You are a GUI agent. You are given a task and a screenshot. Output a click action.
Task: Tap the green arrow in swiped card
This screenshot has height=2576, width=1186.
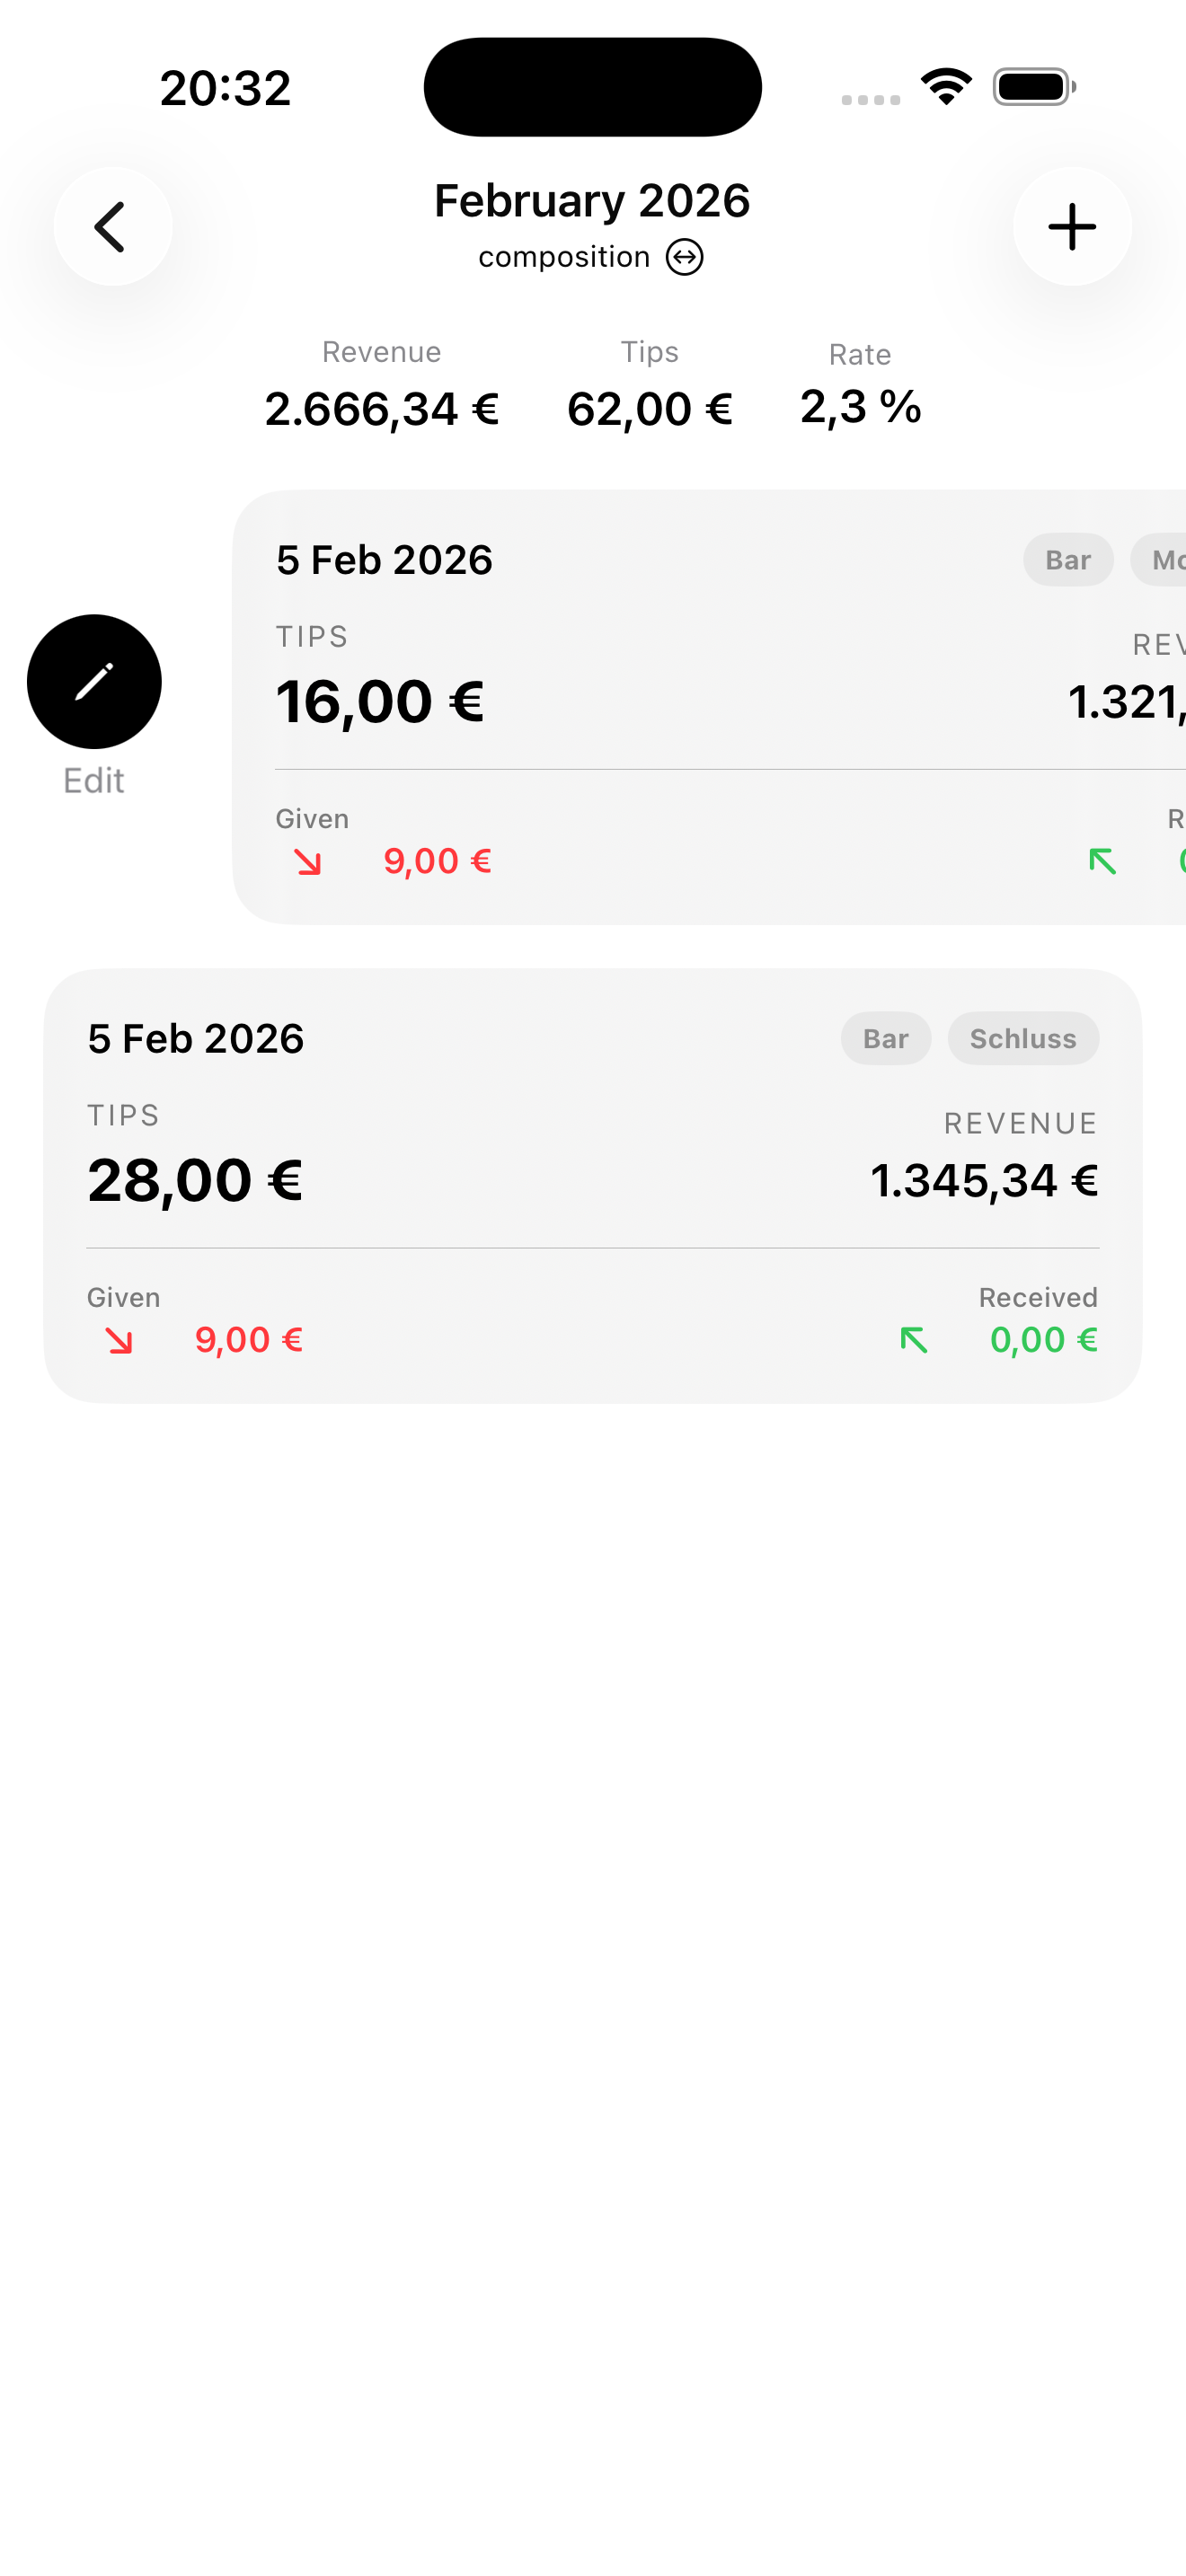click(x=1102, y=861)
